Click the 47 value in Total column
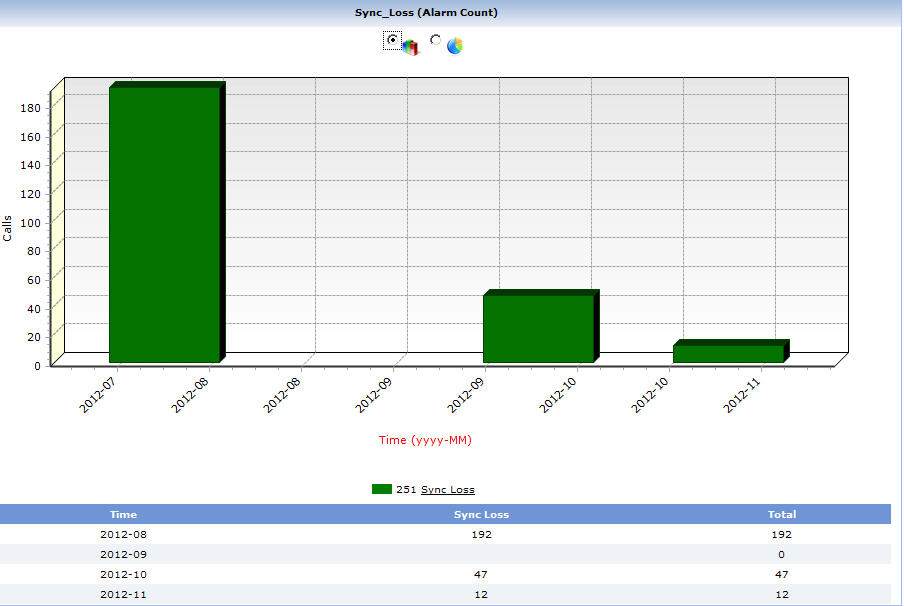 (x=781, y=574)
